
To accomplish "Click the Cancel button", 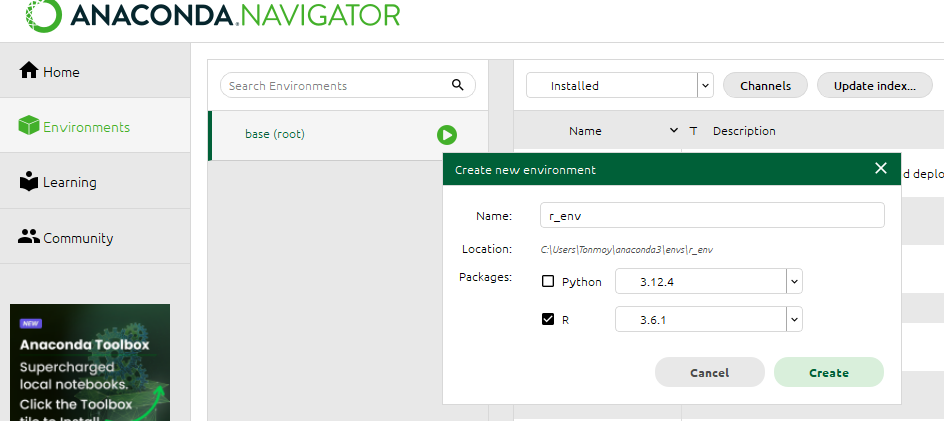I will [x=709, y=372].
